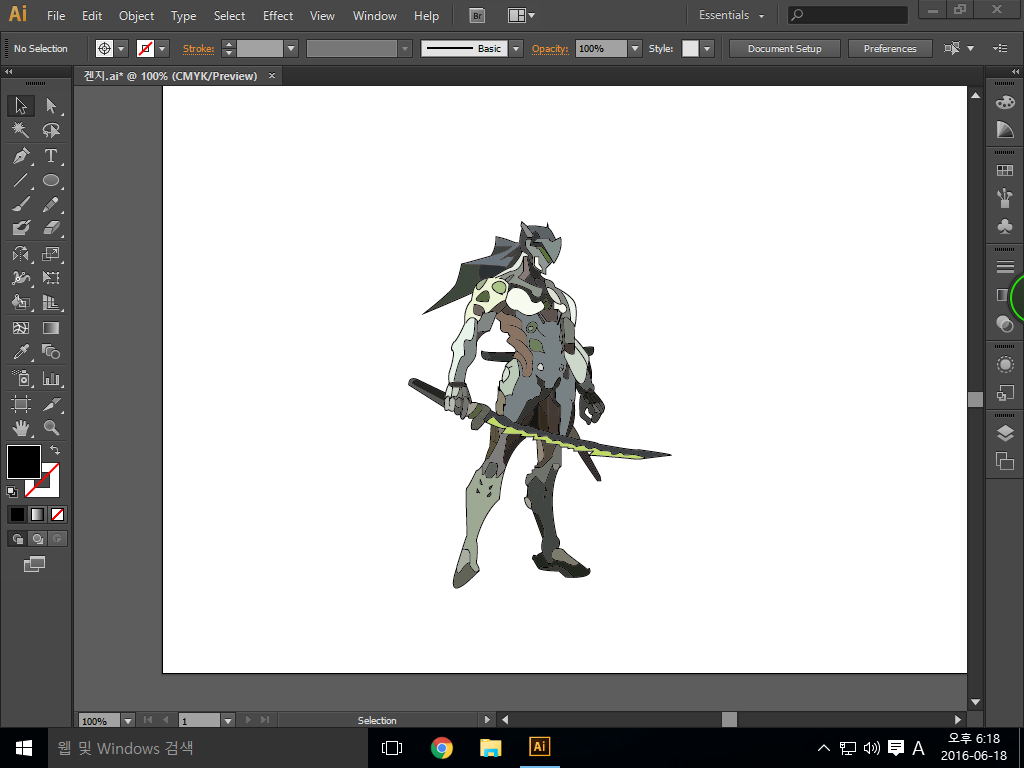Expand the Opacity 100% dropdown
The image size is (1024, 768).
[634, 48]
